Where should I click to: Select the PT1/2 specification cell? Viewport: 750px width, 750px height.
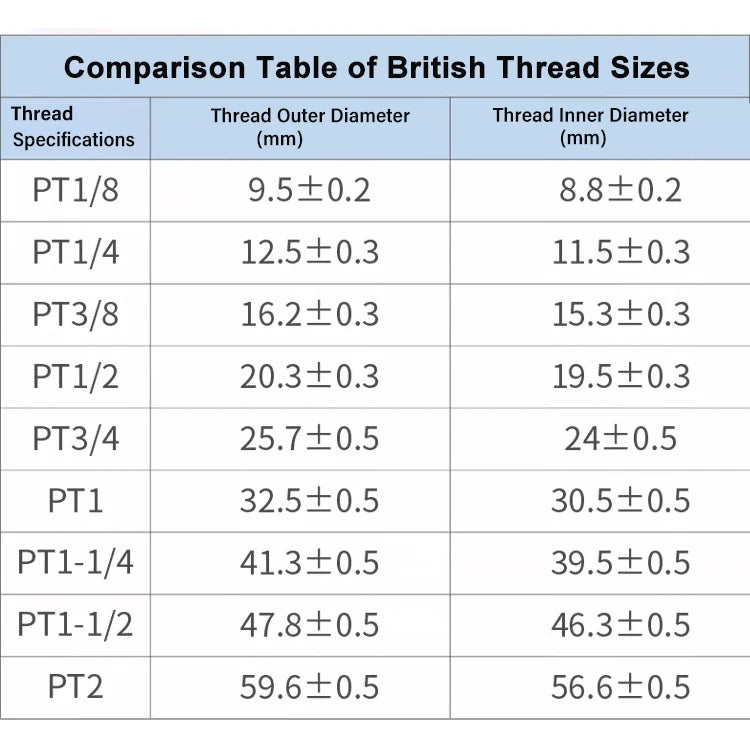pyautogui.click(x=75, y=376)
